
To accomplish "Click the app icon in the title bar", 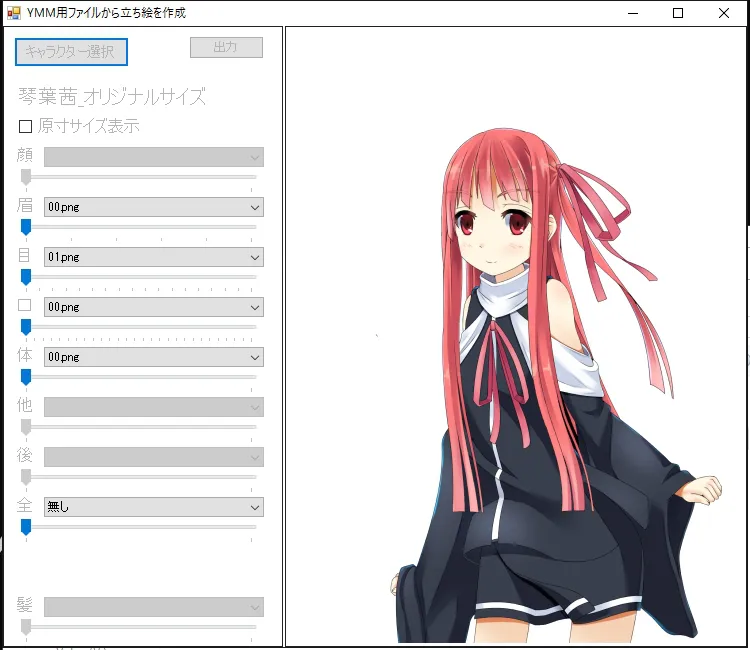I will pos(13,13).
